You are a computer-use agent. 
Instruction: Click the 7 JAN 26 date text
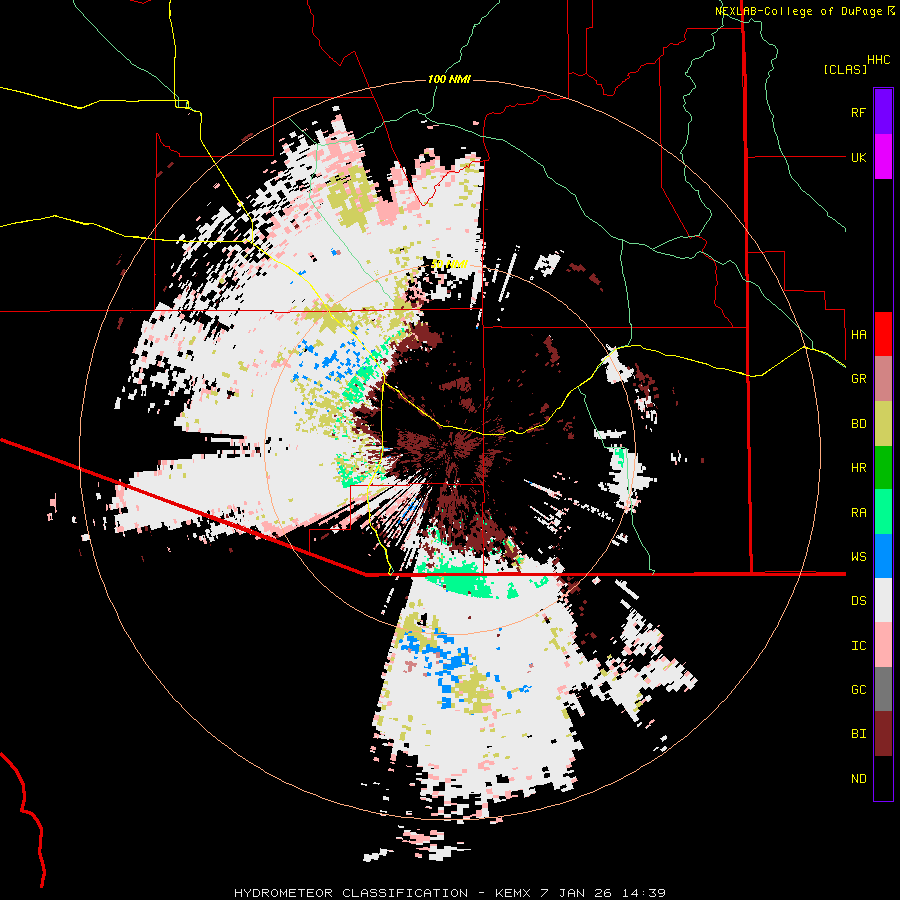coord(578,893)
